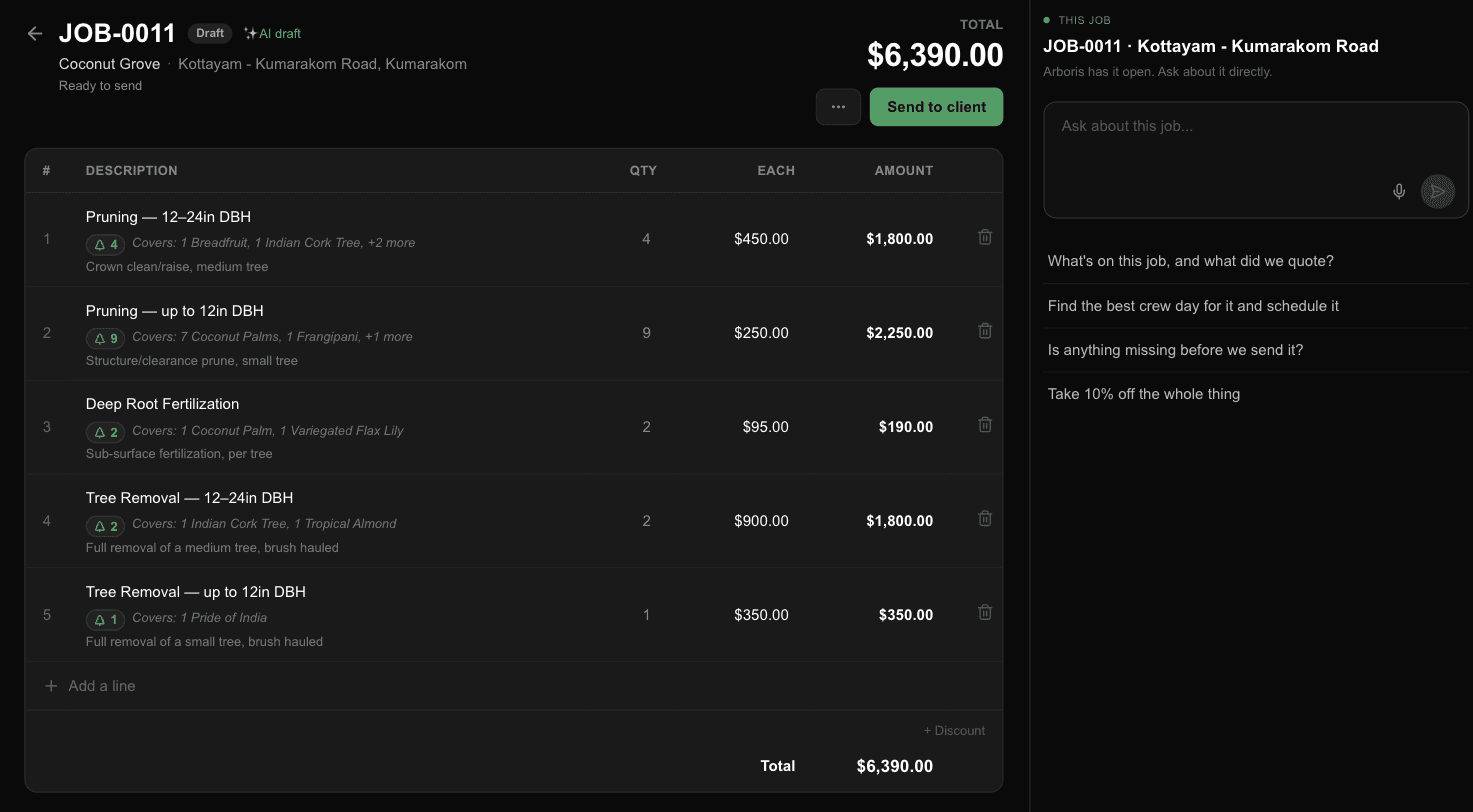Click Add a line
The image size is (1473, 812).
[x=90, y=686]
